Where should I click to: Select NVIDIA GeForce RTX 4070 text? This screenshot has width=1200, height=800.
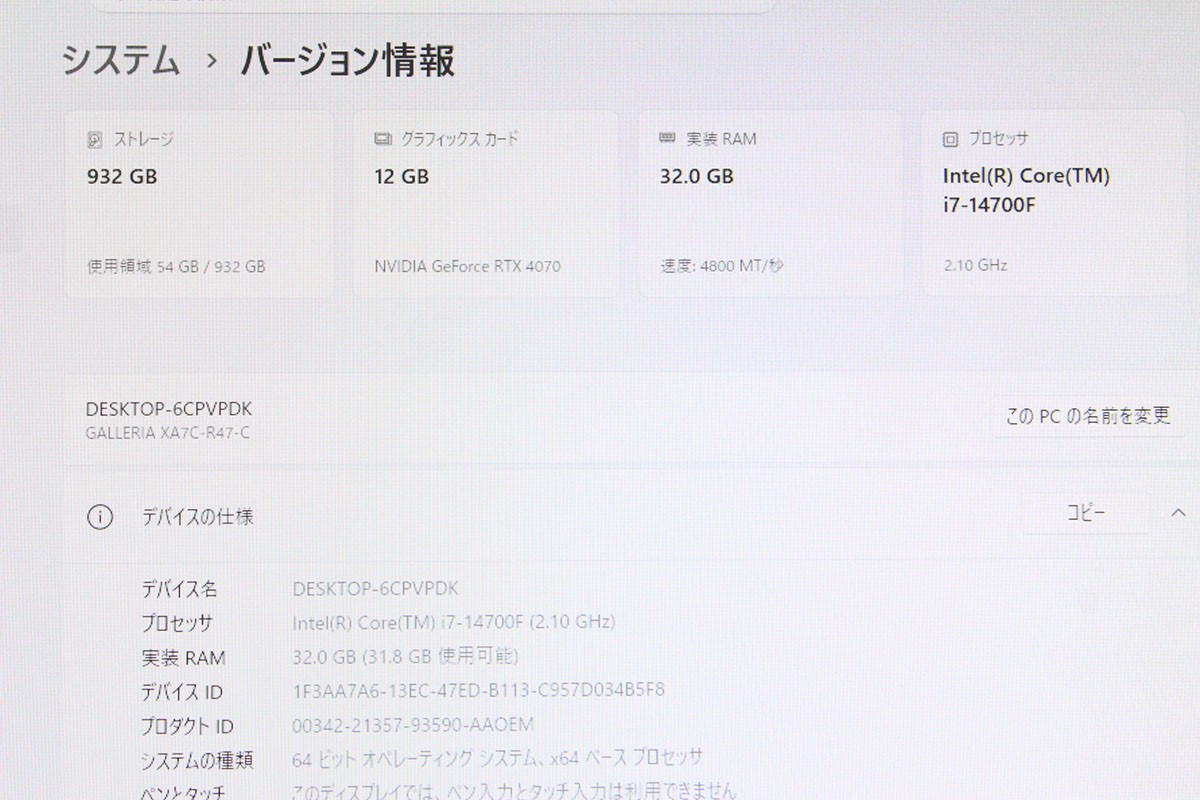(467, 266)
